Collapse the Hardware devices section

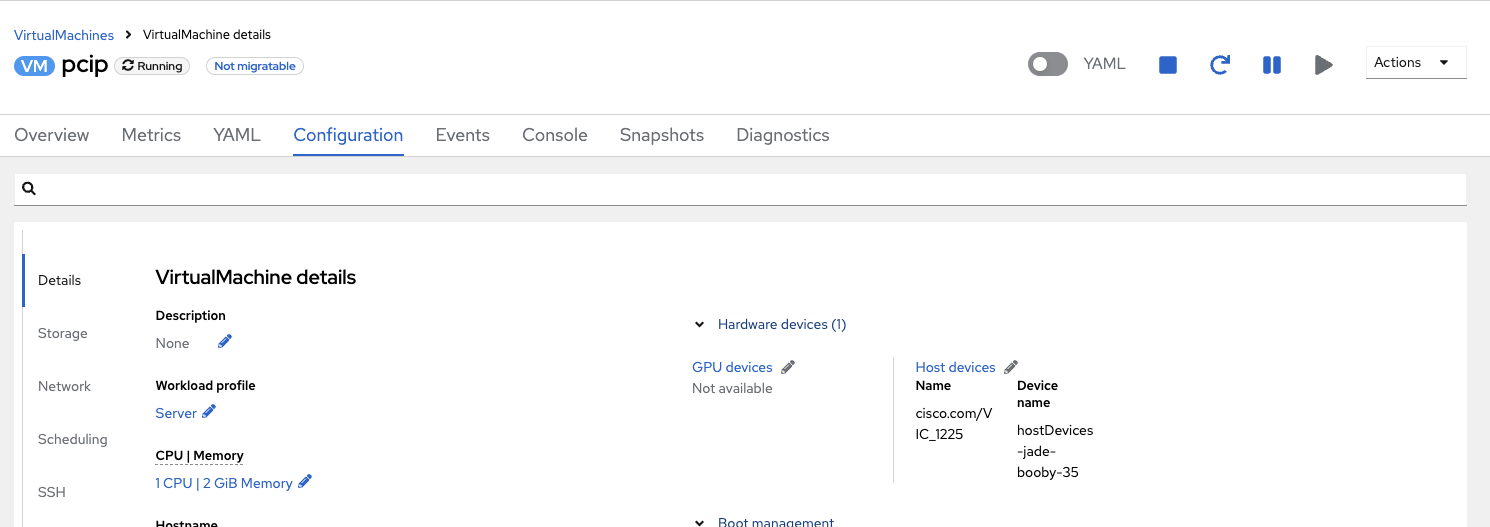(x=700, y=325)
